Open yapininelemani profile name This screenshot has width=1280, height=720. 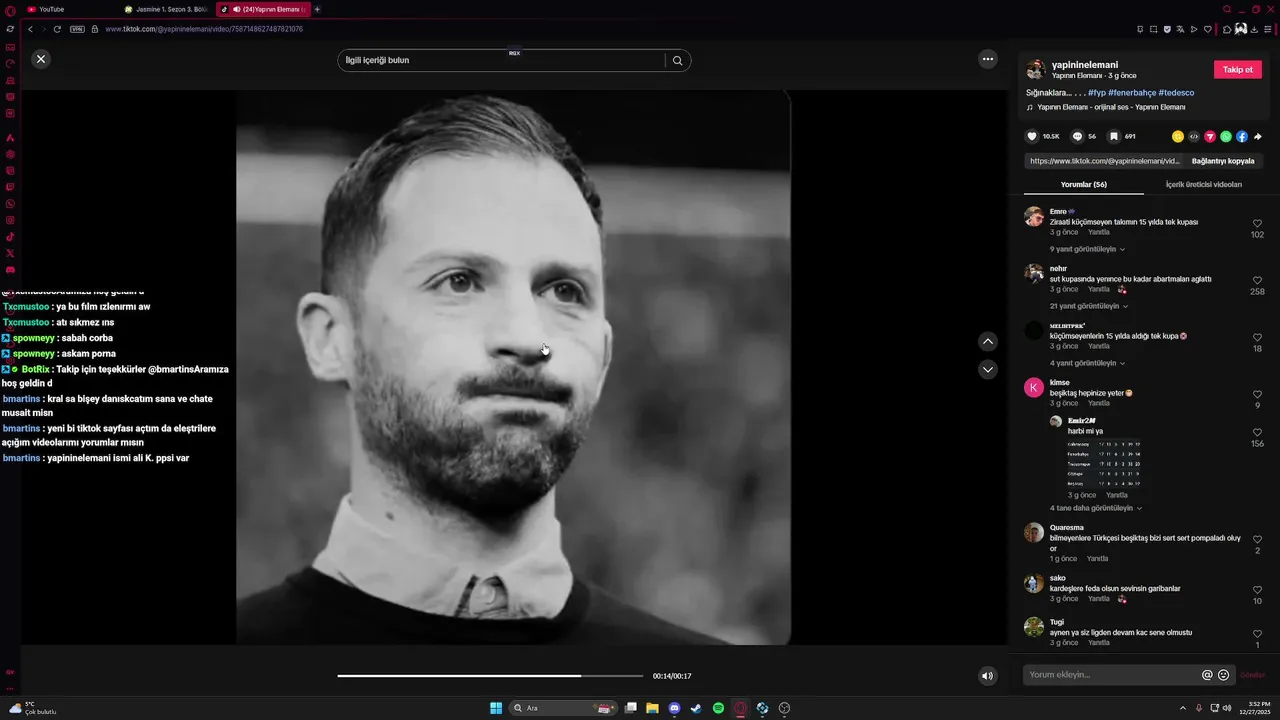point(1085,64)
